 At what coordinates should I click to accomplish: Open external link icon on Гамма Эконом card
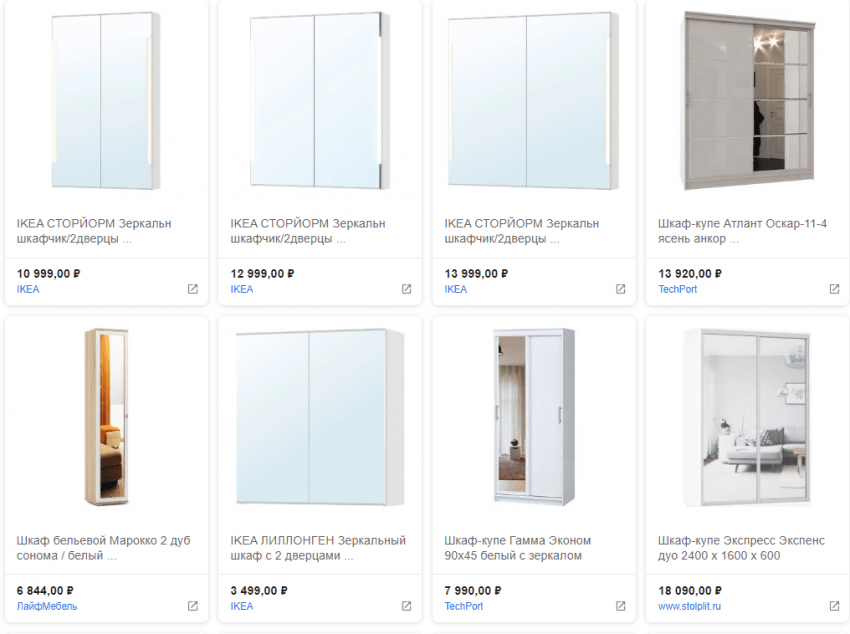coord(620,606)
